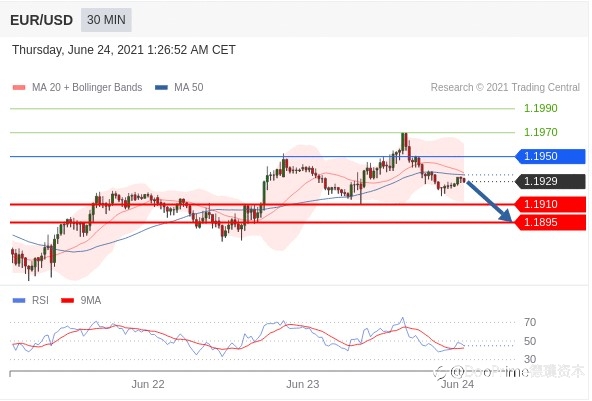Image resolution: width=592 pixels, height=401 pixels.
Task: Click the 'Jun 24' date axis label
Action: click(x=458, y=384)
